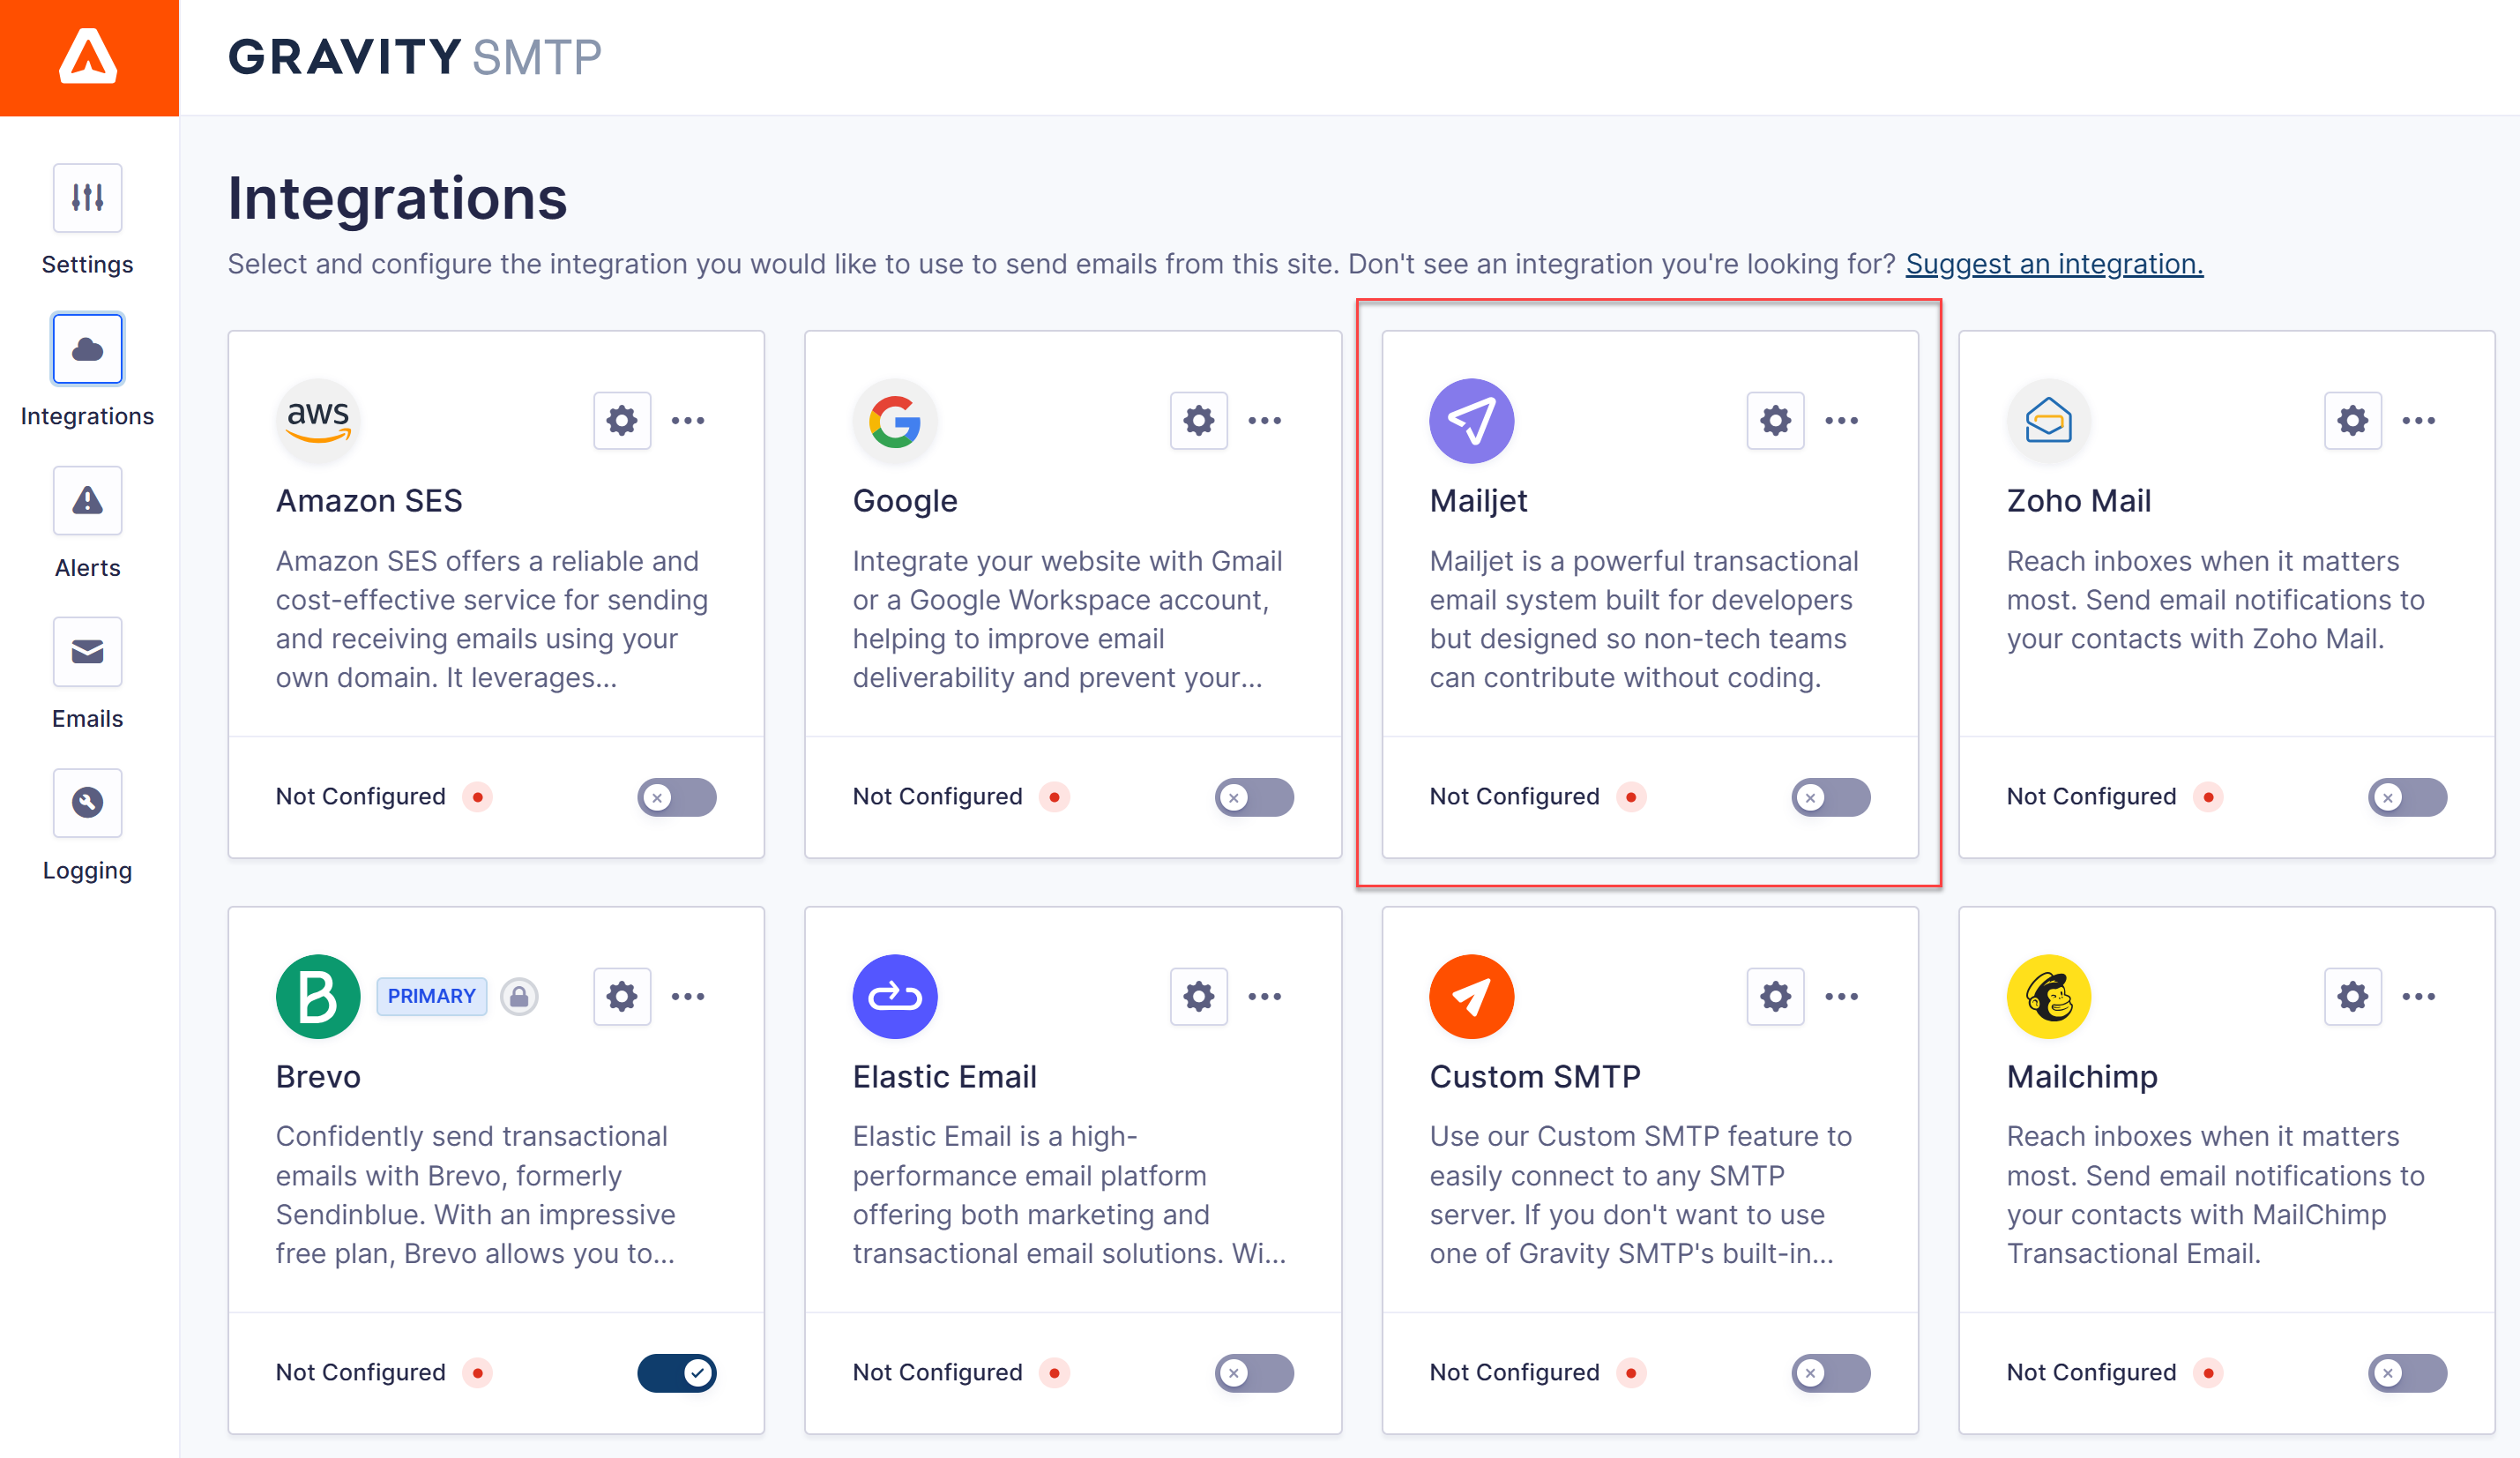Open Google three-dot menu
The width and height of the screenshot is (2520, 1458).
(x=1265, y=420)
